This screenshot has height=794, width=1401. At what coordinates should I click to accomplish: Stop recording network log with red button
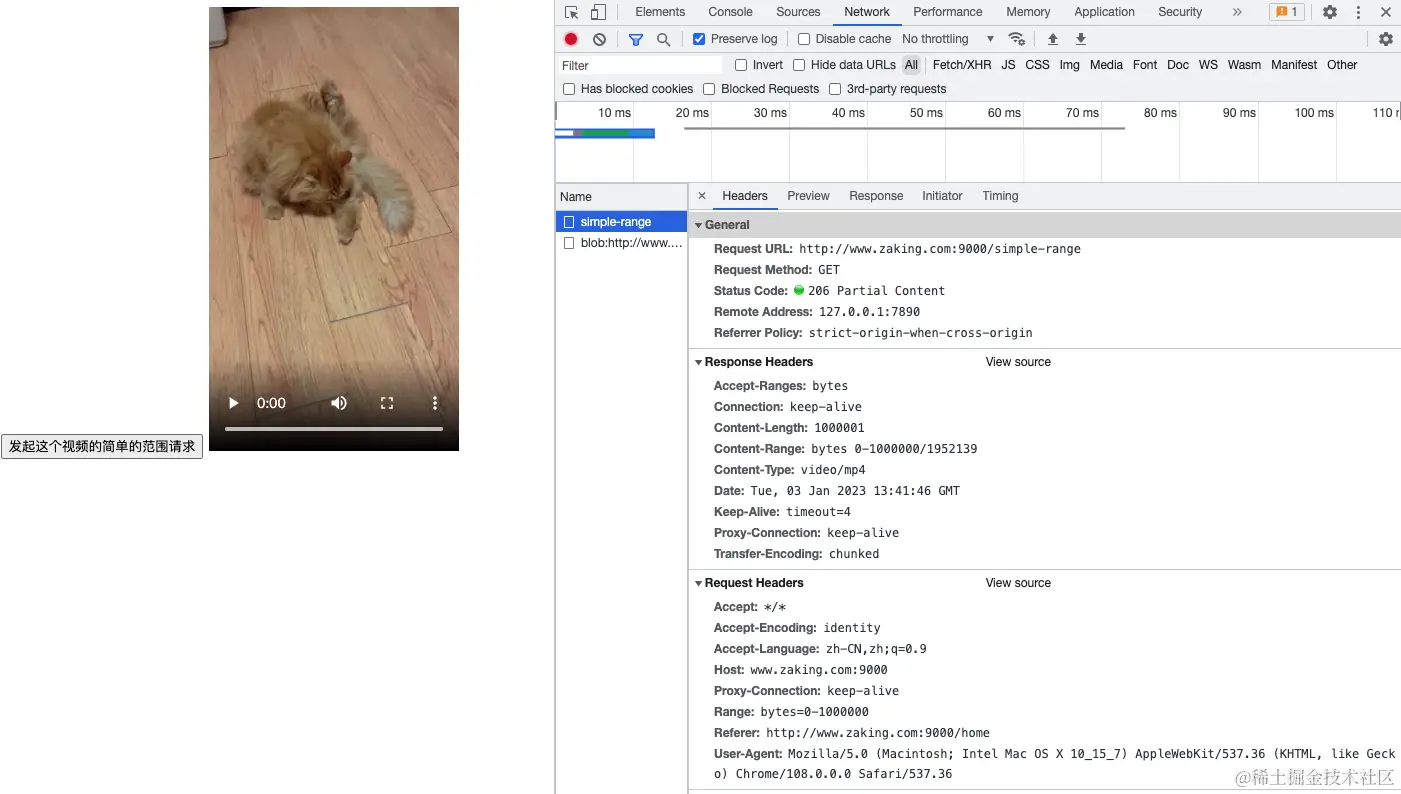coord(571,39)
